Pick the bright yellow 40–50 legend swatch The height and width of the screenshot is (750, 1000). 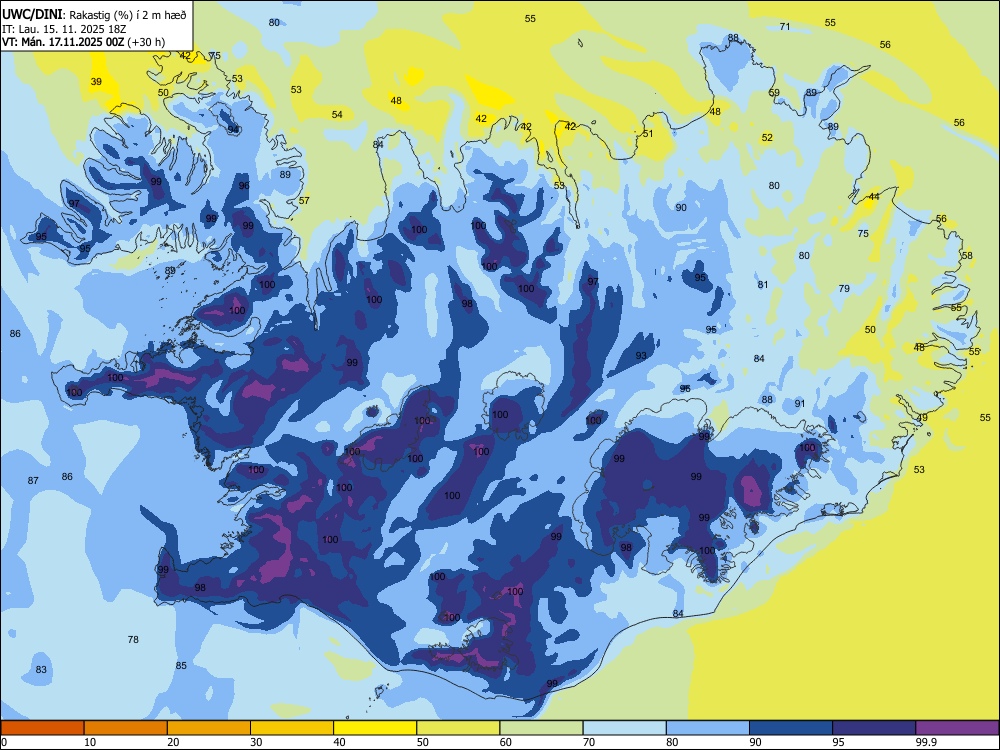(x=375, y=728)
